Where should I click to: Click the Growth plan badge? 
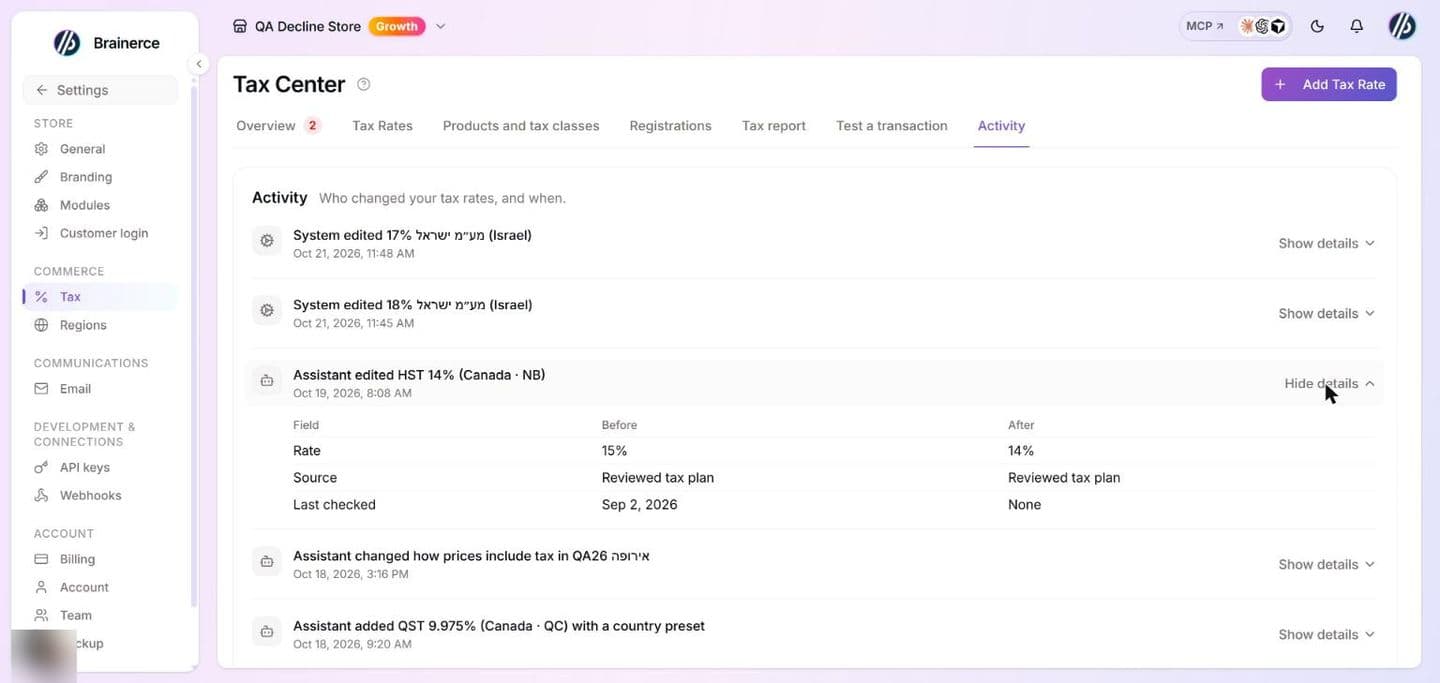point(397,26)
